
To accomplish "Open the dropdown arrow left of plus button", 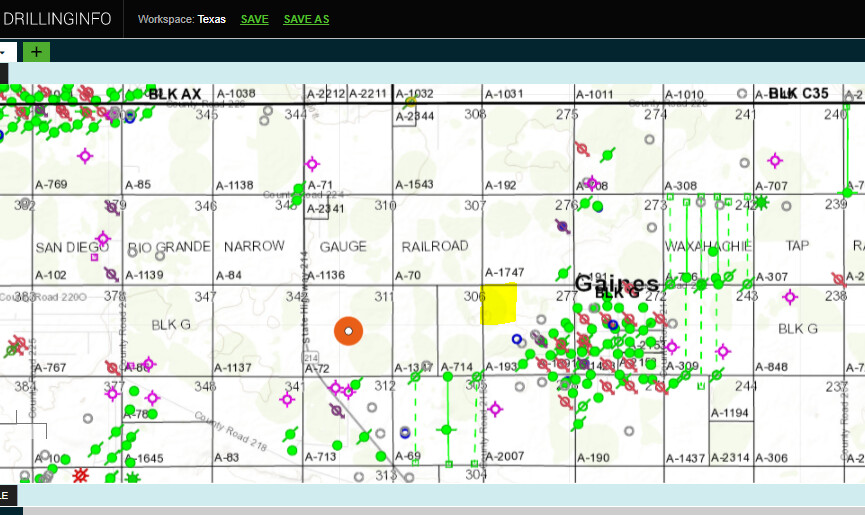I will (5, 52).
